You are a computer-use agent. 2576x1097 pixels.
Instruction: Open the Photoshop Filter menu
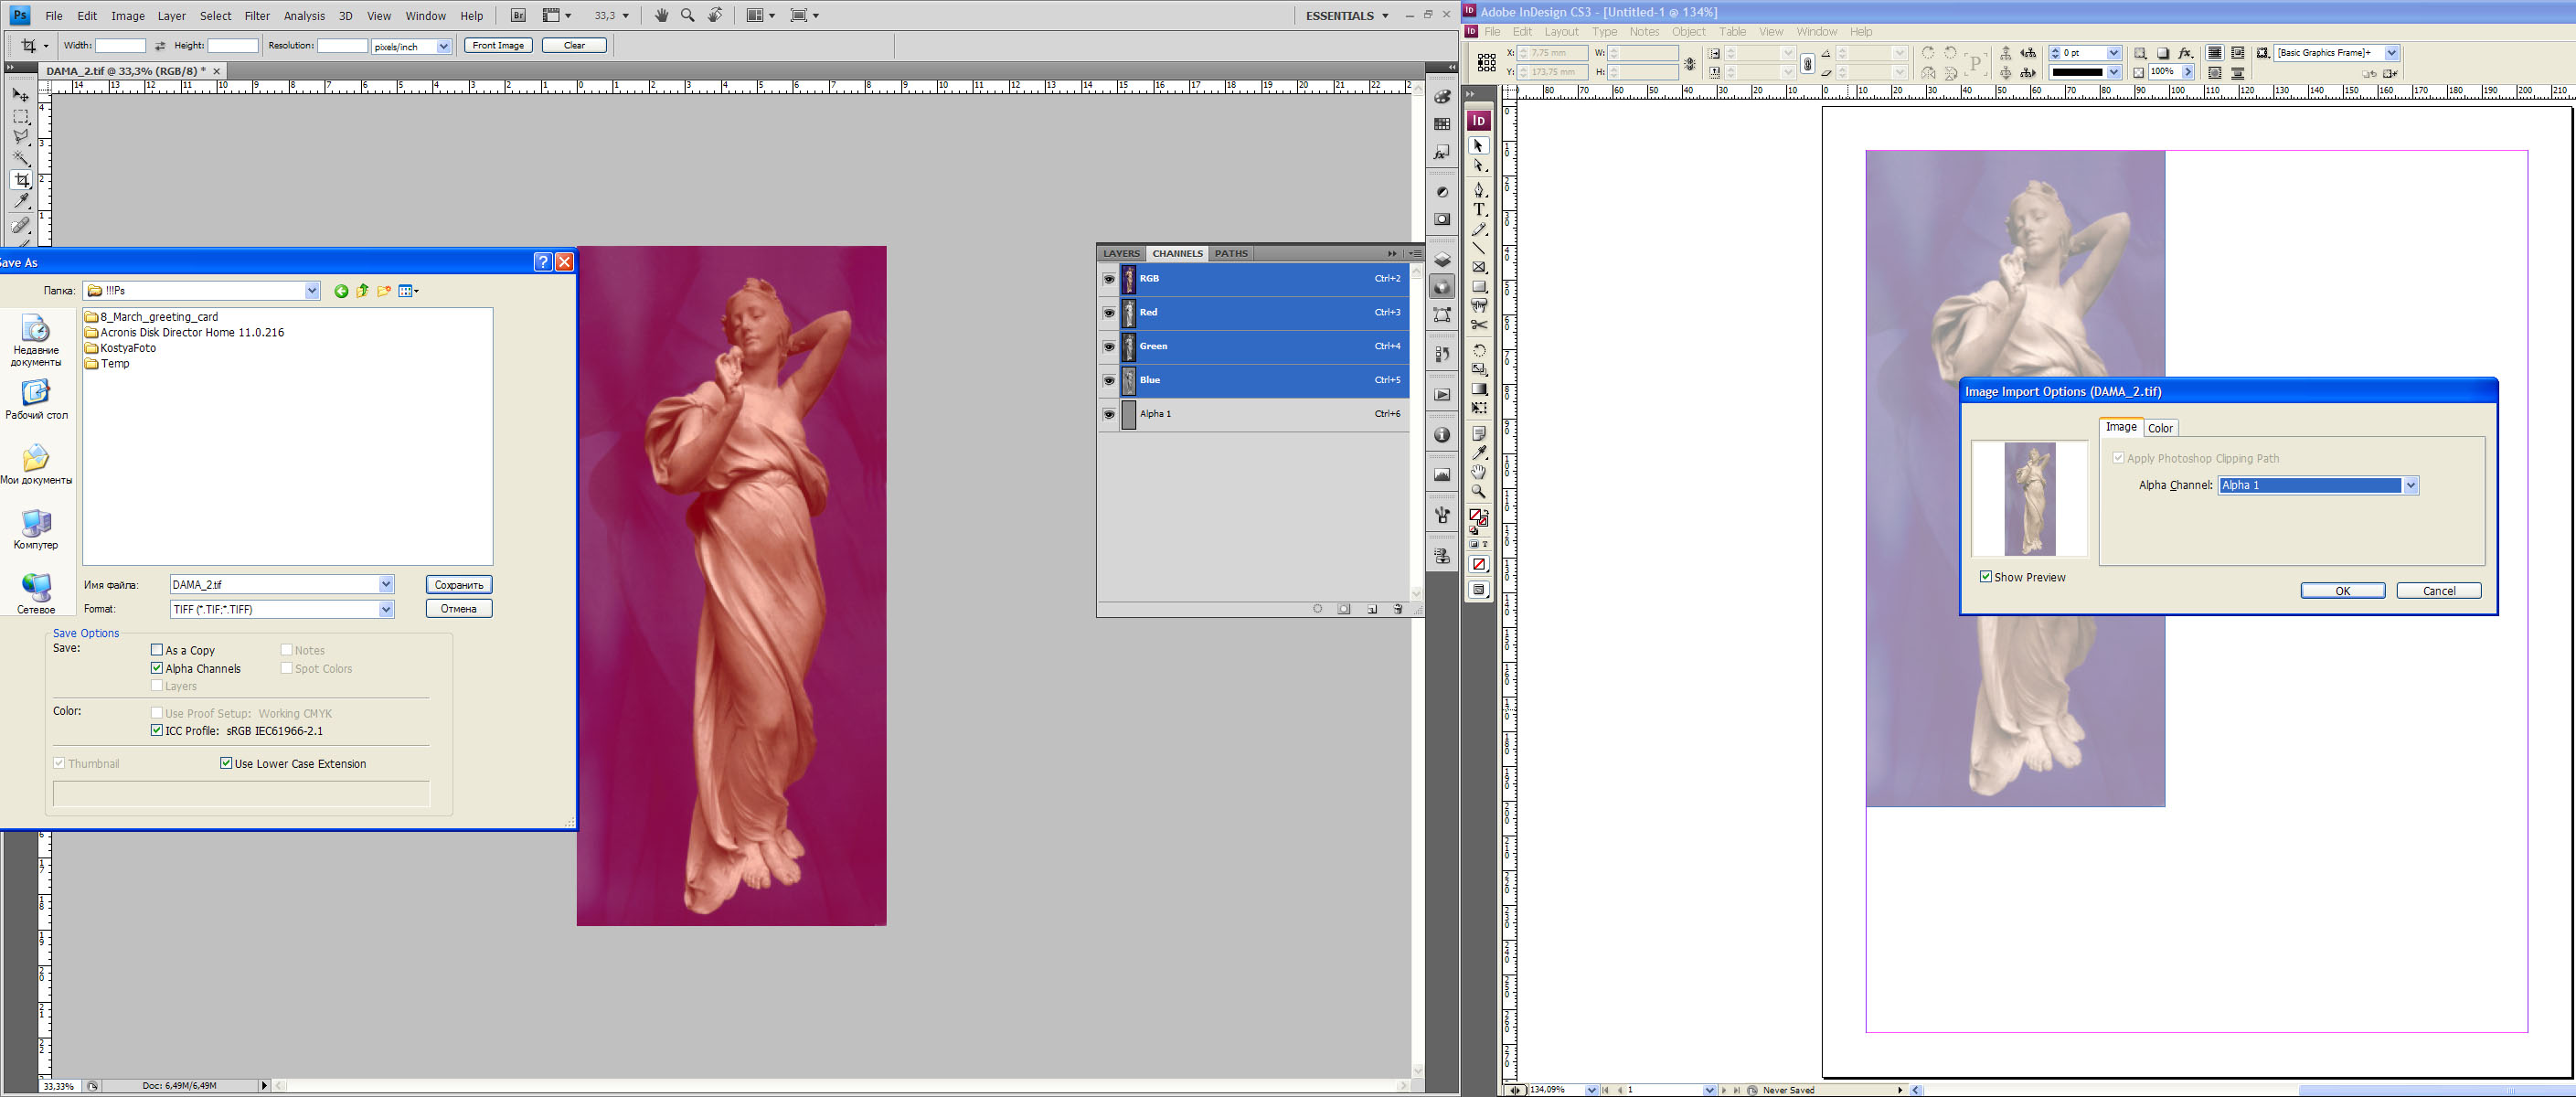tap(257, 16)
